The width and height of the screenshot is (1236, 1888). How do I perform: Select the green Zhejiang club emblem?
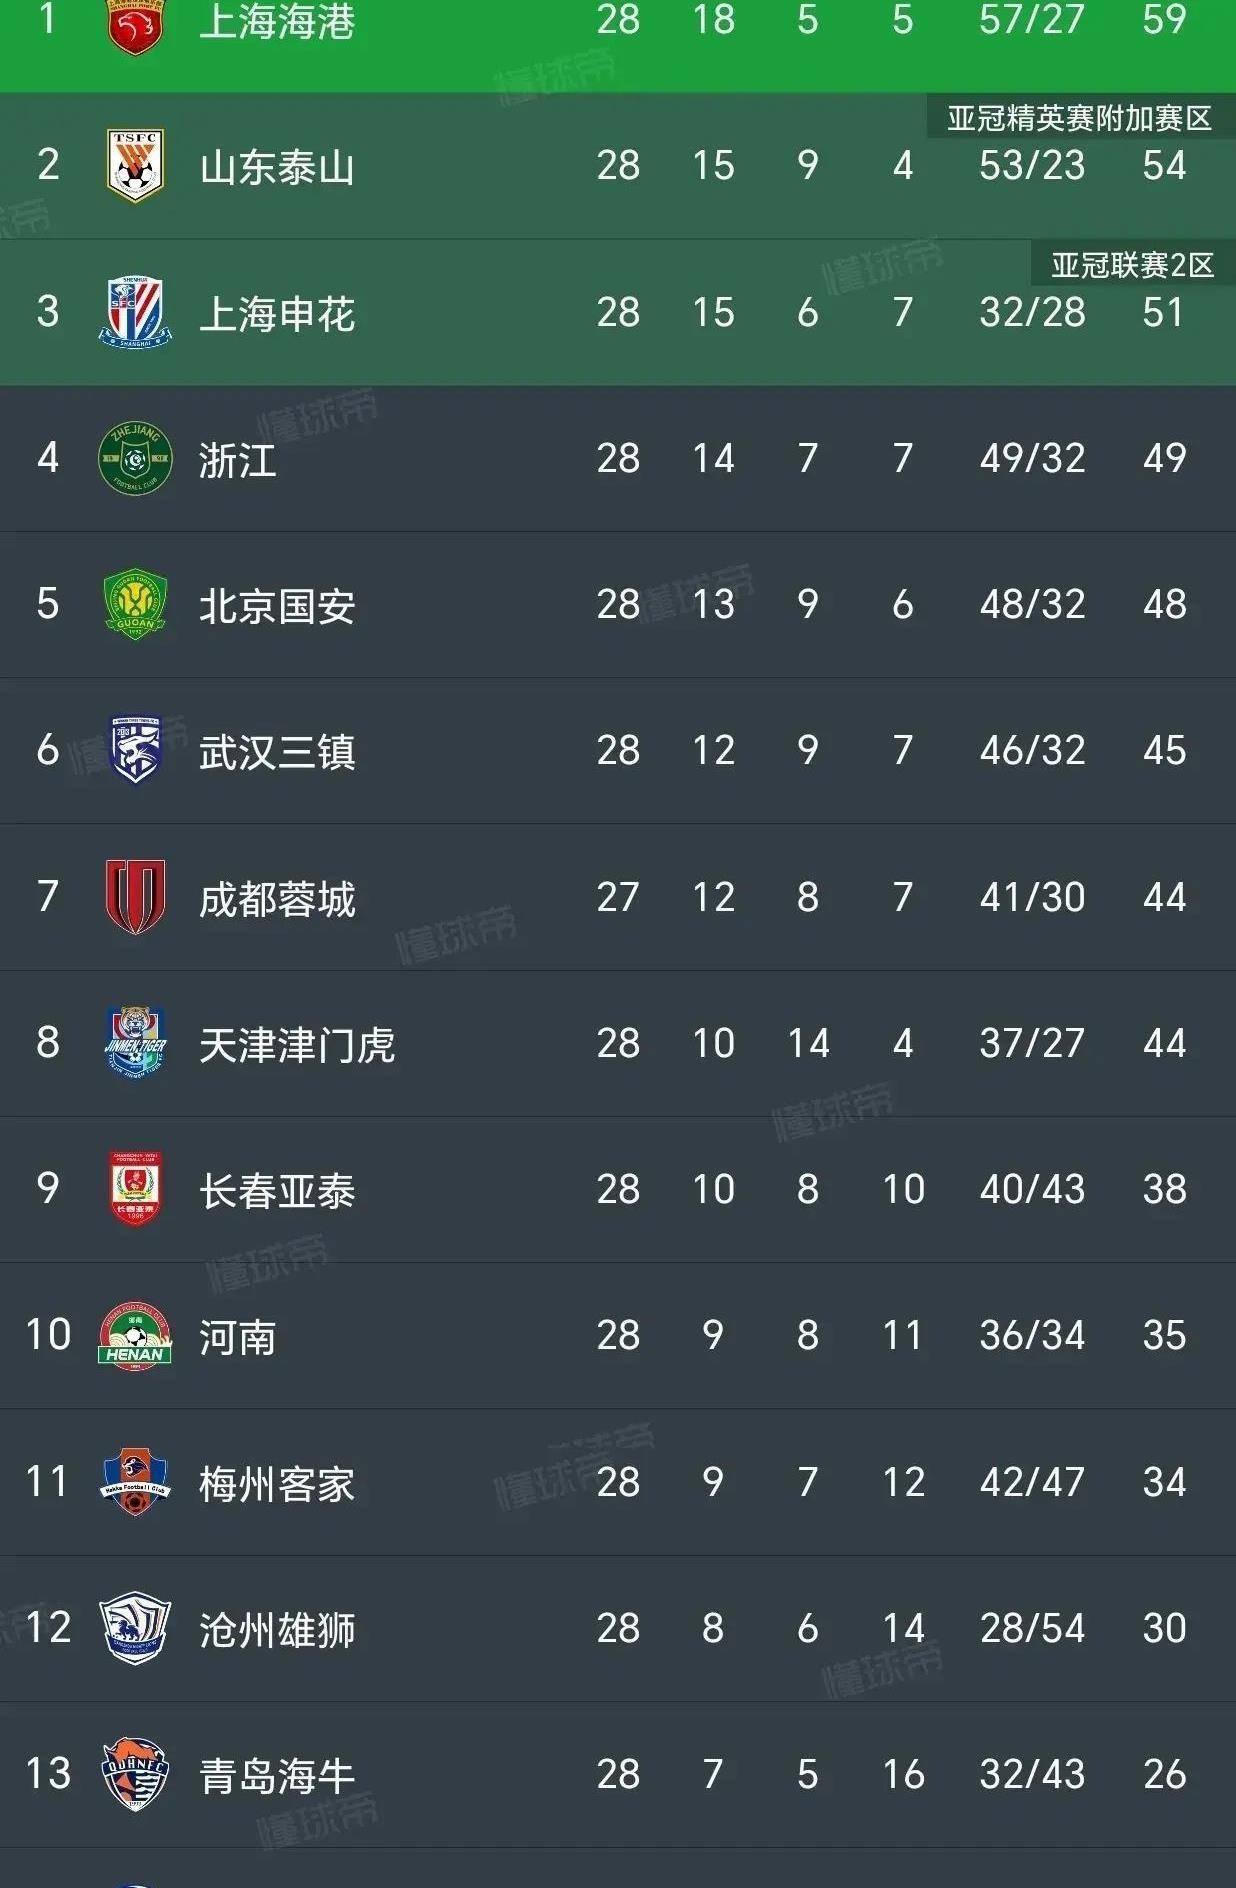135,459
